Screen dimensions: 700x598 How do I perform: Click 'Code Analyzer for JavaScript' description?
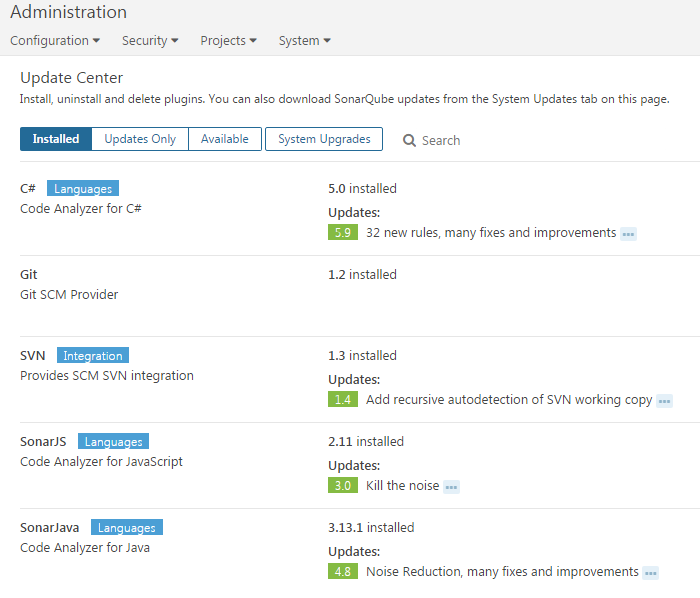pyautogui.click(x=101, y=461)
